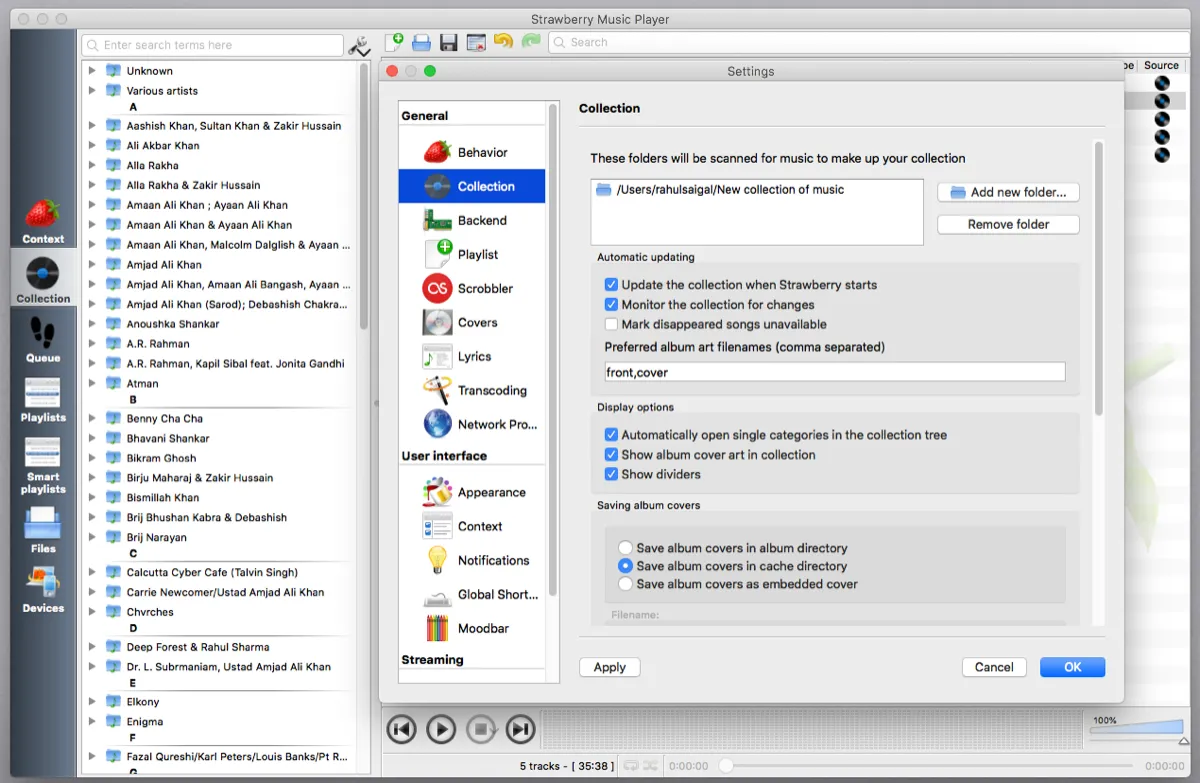Go to previous track button
This screenshot has height=783, width=1200.
coord(402,730)
